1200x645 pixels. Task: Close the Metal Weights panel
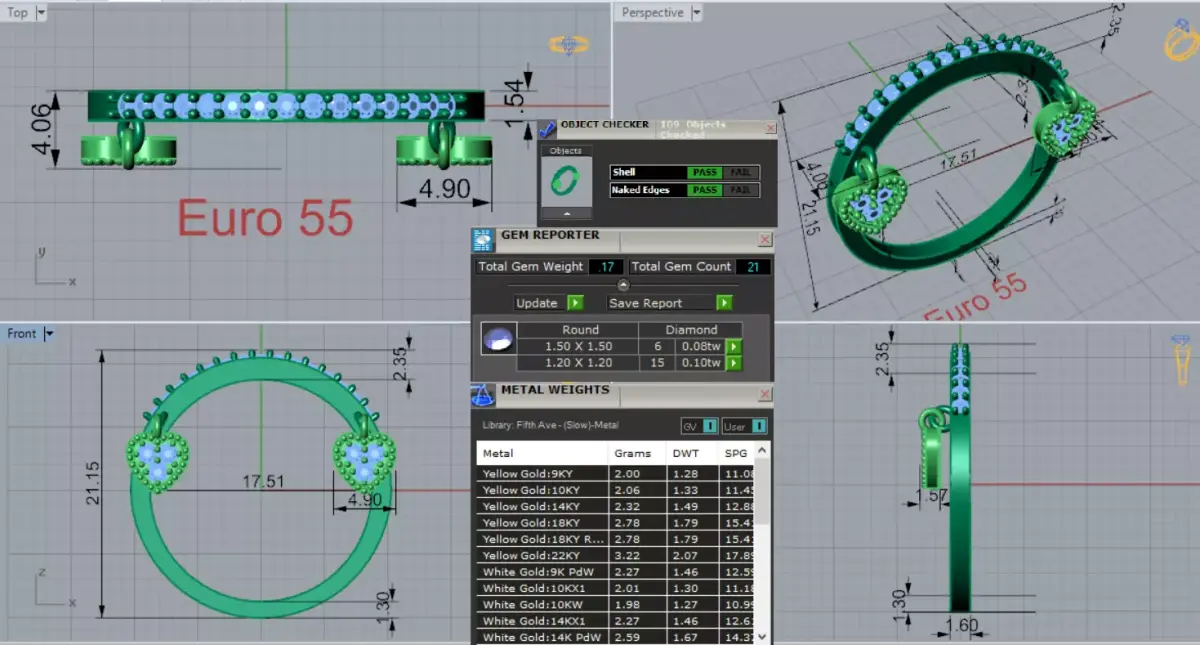[764, 394]
